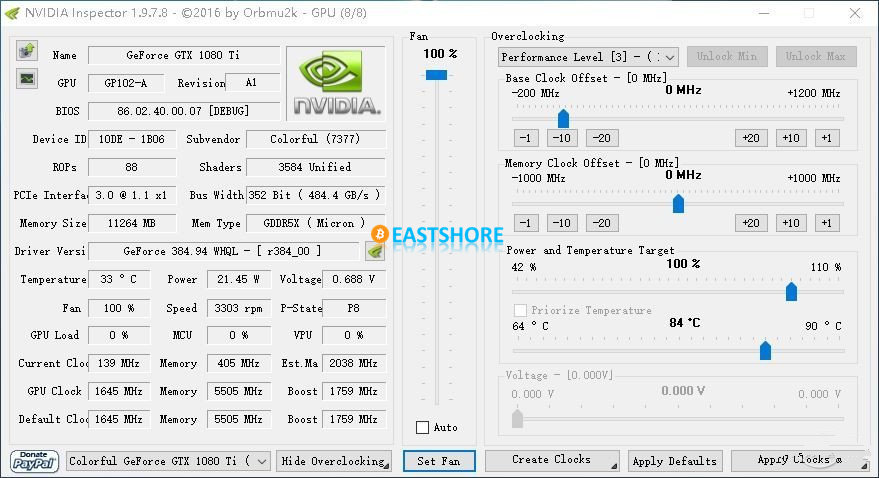The image size is (879, 478).
Task: Click the power target slider handle
Action: pyautogui.click(x=791, y=291)
